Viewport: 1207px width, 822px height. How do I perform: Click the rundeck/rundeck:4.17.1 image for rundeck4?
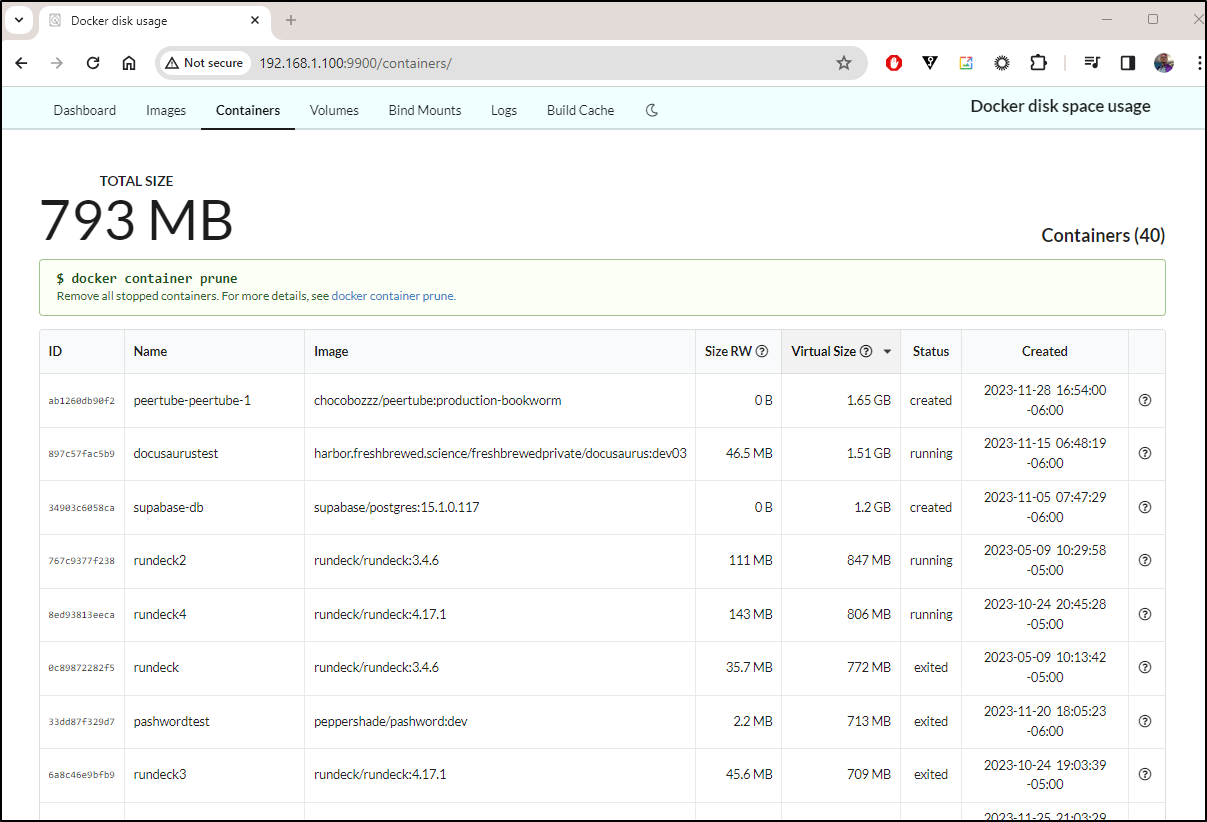[x=380, y=614]
